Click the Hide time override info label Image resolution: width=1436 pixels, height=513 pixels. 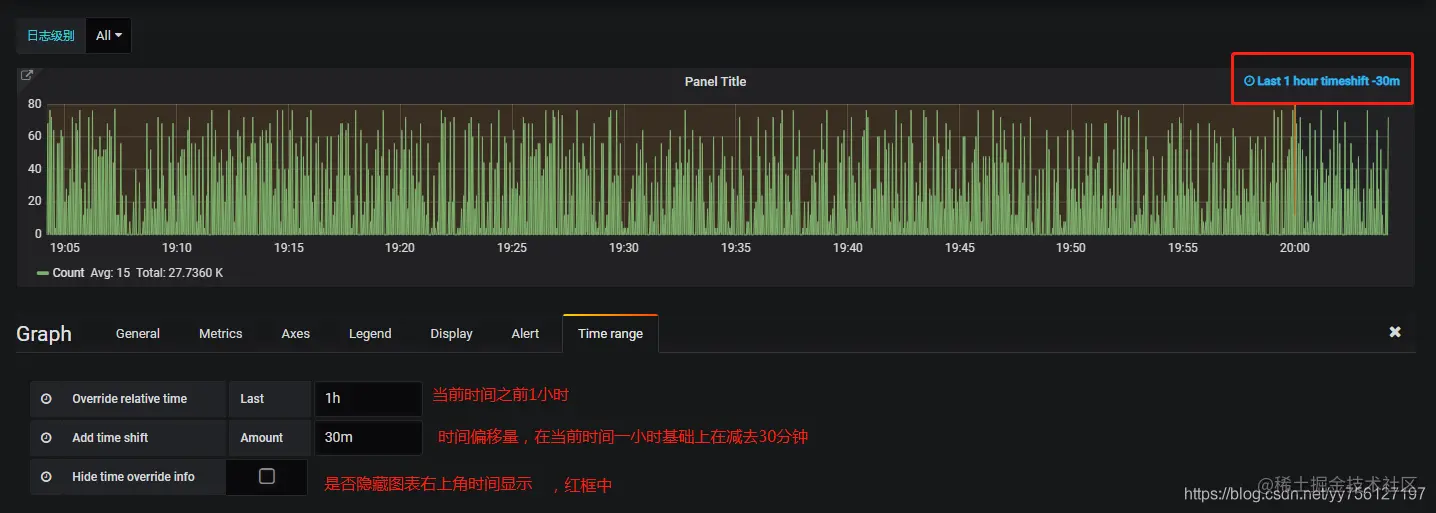[x=133, y=477]
